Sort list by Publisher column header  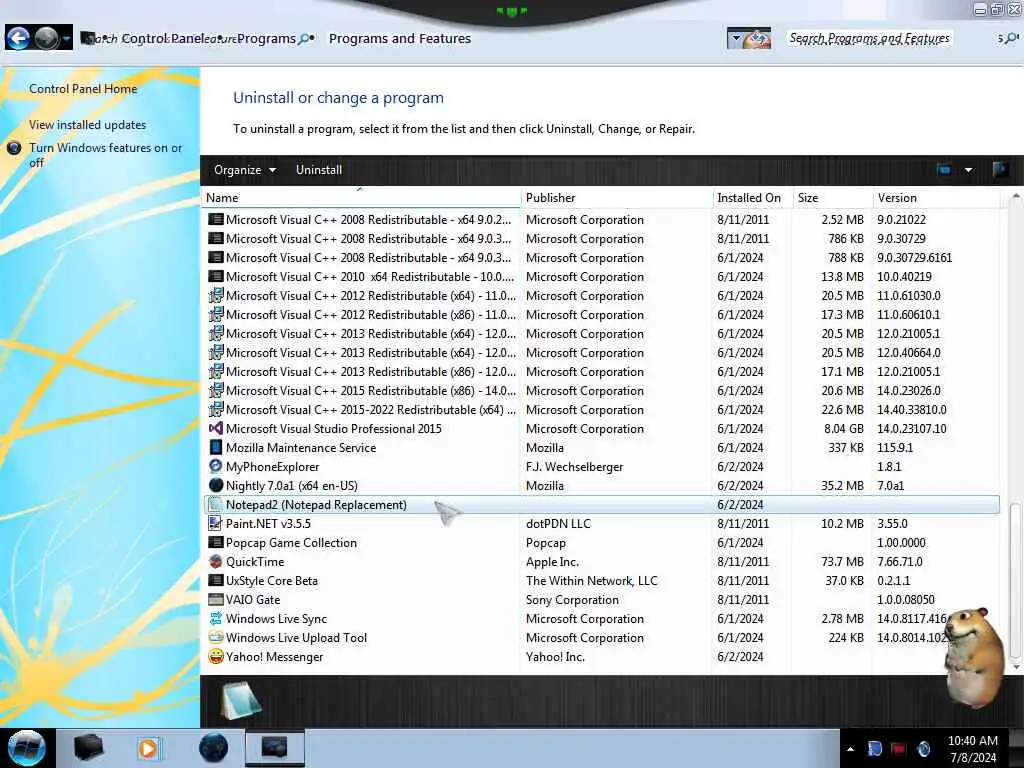[616, 198]
